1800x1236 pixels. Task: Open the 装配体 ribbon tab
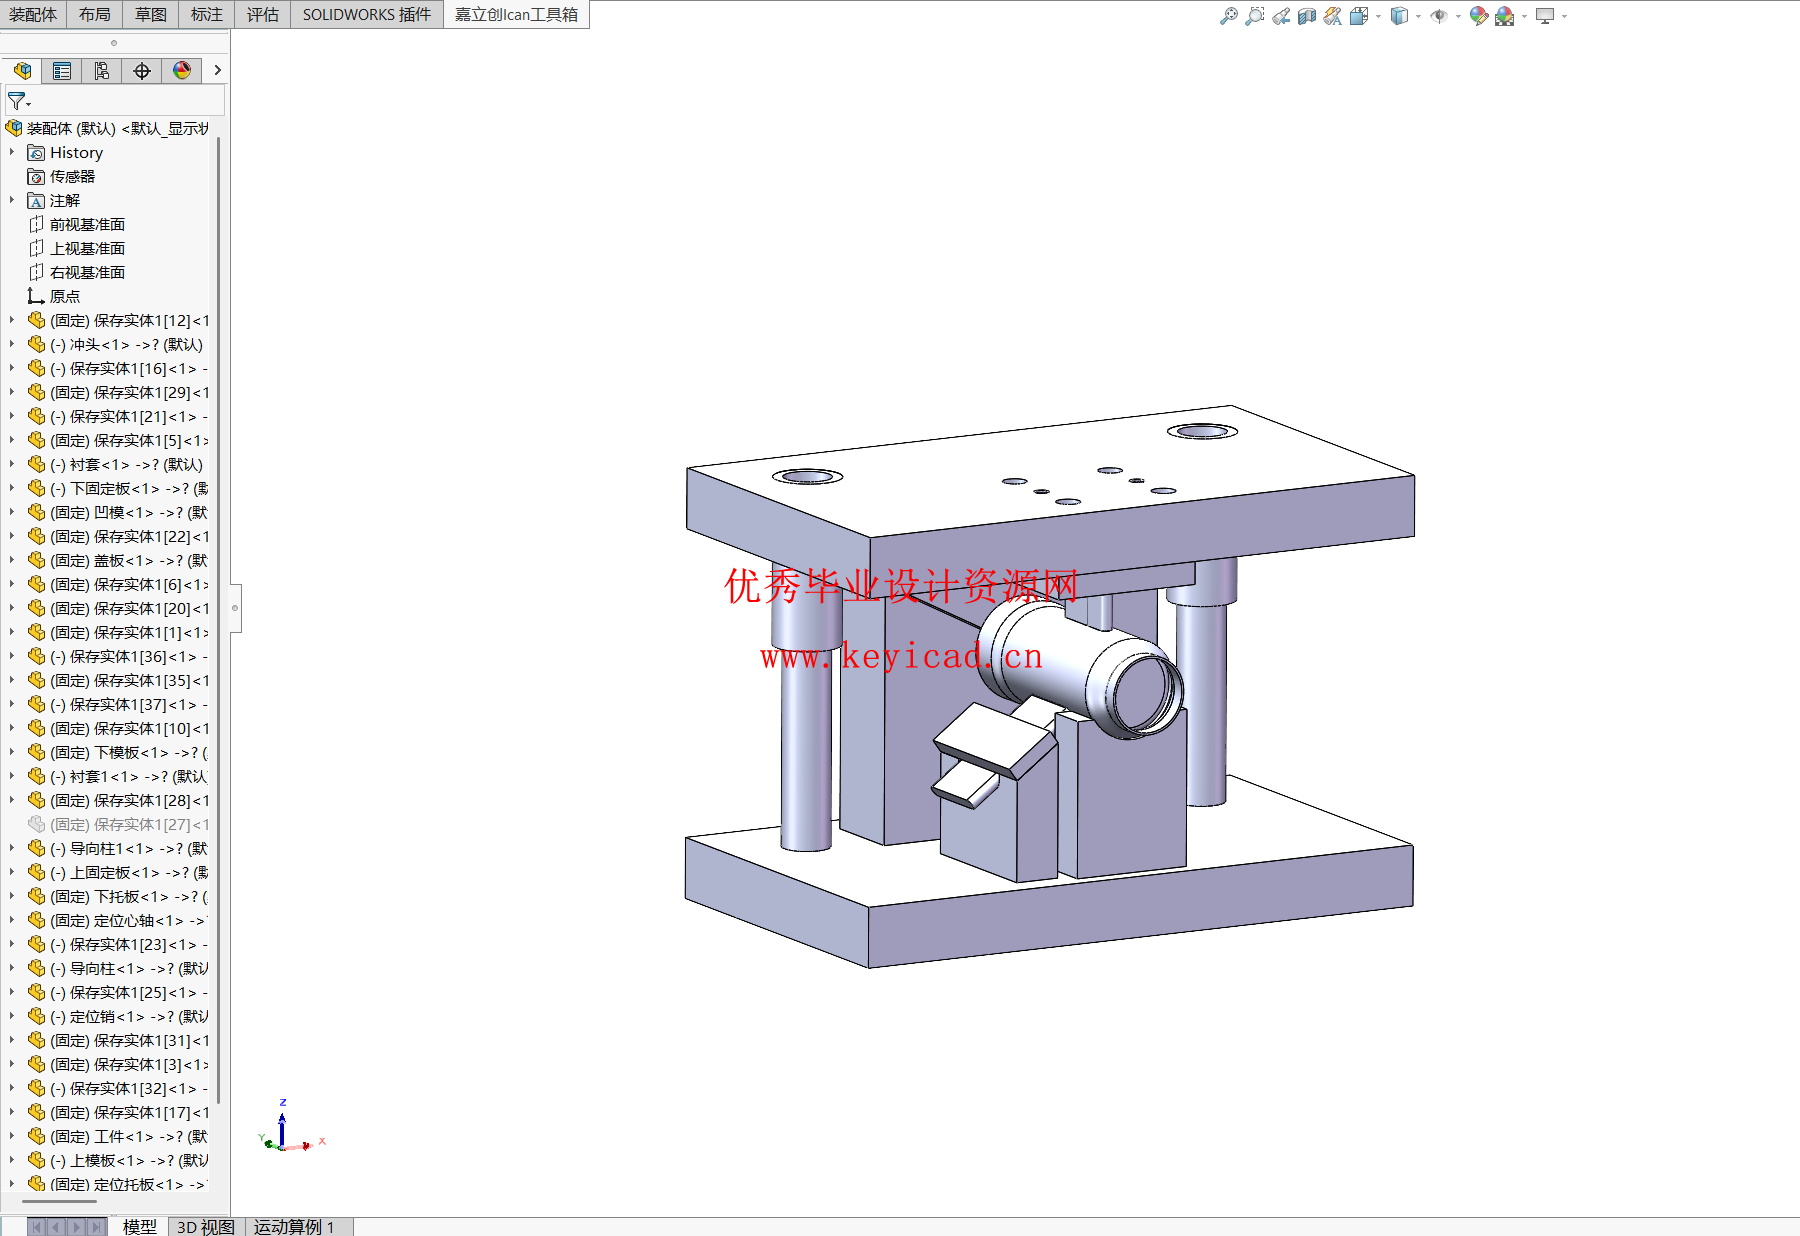(x=33, y=15)
